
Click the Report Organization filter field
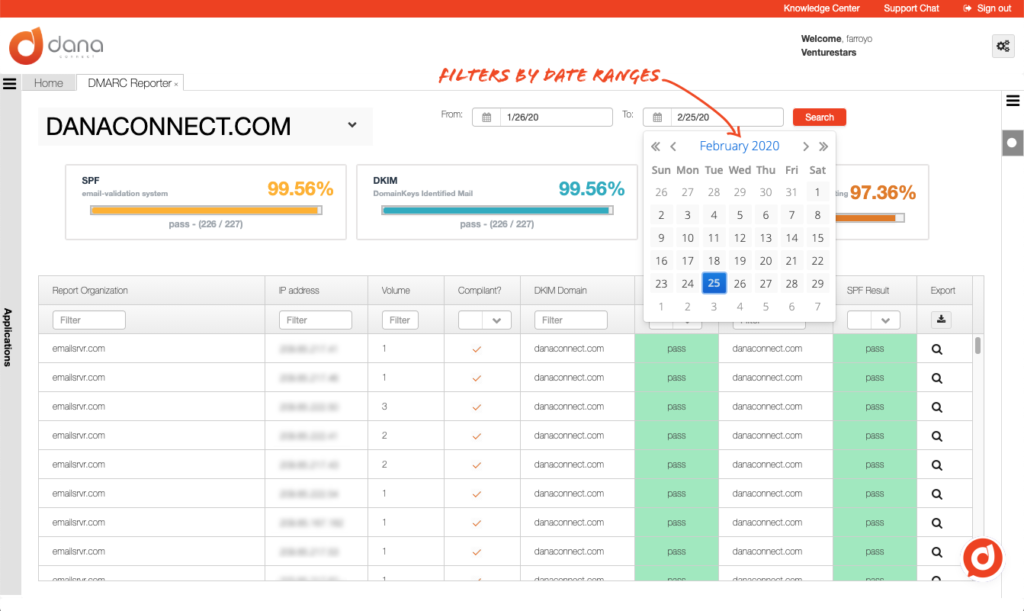tap(89, 320)
